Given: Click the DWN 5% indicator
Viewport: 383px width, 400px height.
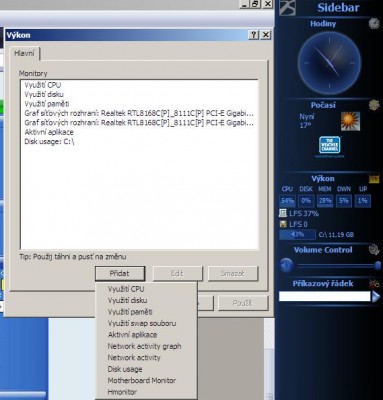Looking at the screenshot, I should click(344, 201).
